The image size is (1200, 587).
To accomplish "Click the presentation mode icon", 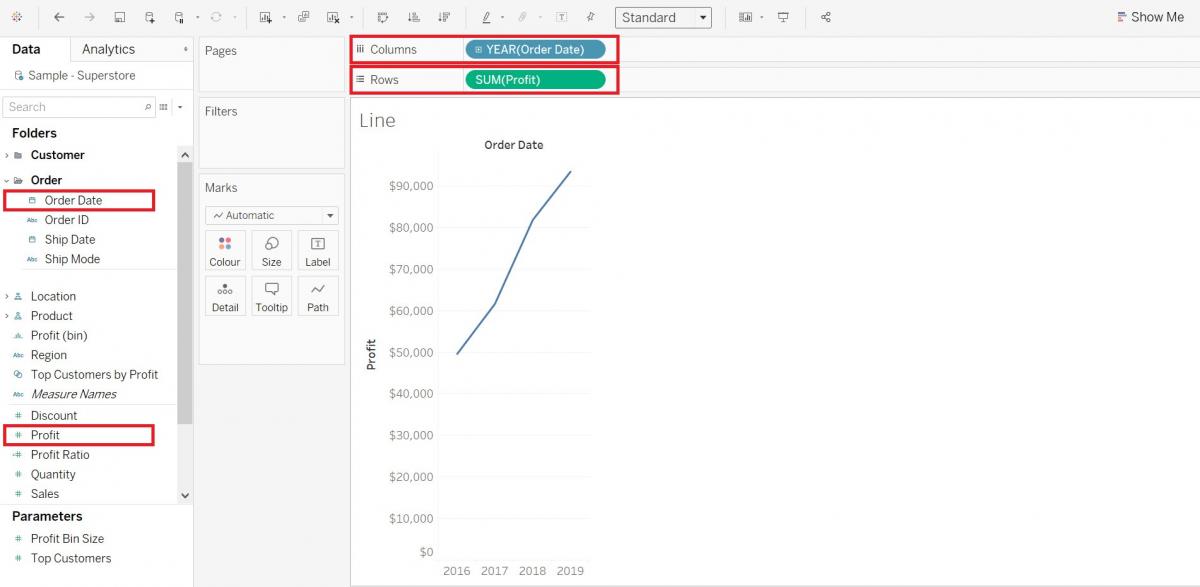I will click(783, 17).
